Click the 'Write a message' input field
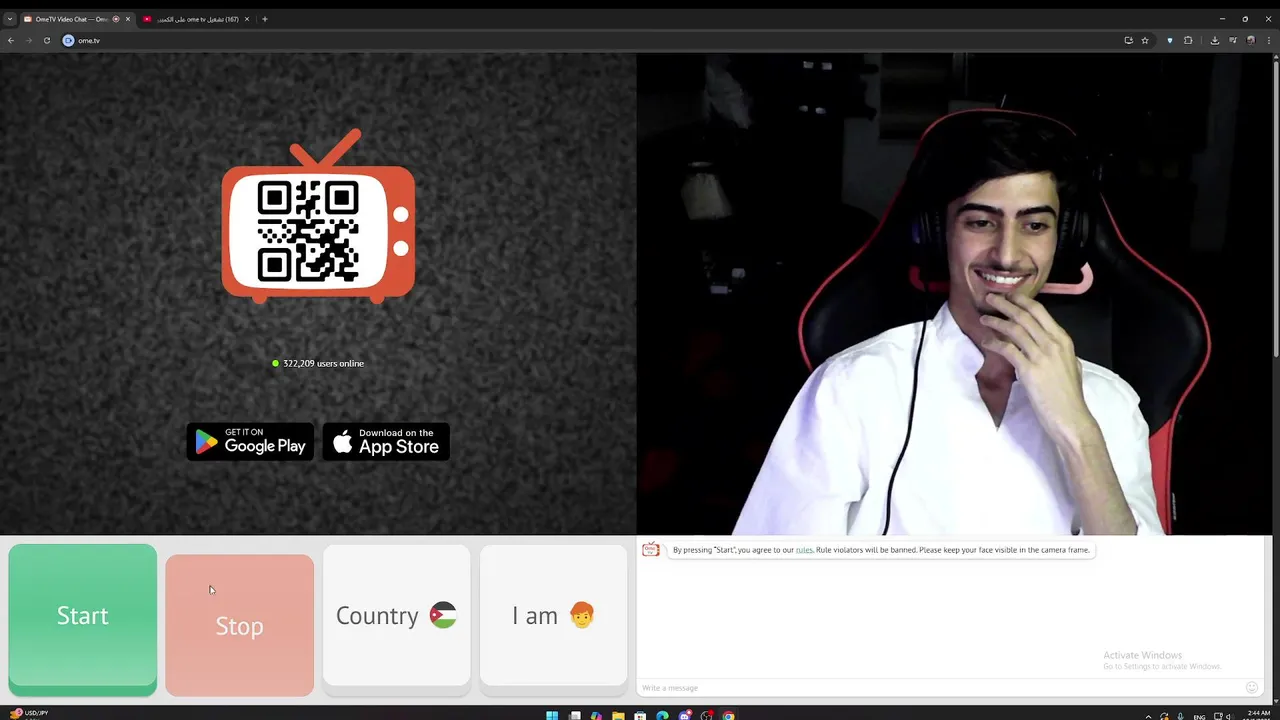Screen dimensions: 1280x720 point(940,688)
